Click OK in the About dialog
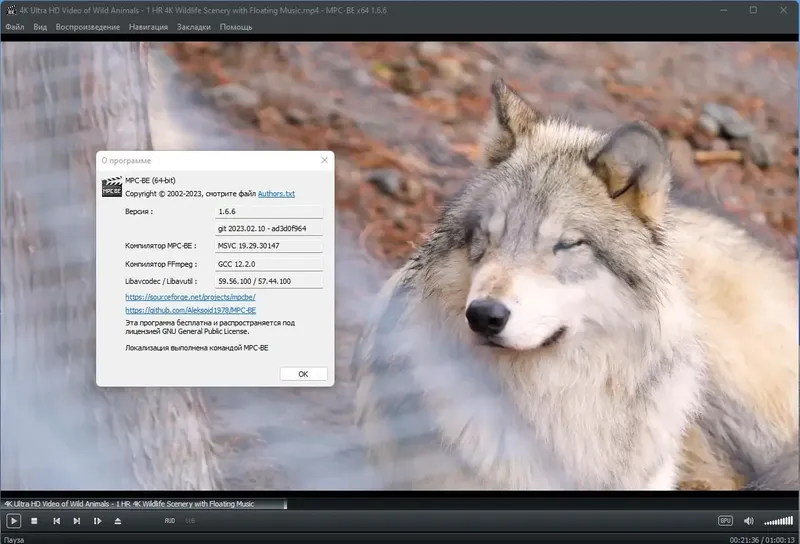800x544 pixels. pyautogui.click(x=303, y=374)
